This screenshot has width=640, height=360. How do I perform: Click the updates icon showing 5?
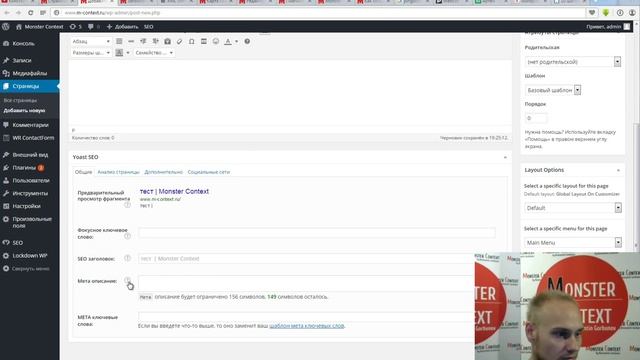[x=76, y=27]
